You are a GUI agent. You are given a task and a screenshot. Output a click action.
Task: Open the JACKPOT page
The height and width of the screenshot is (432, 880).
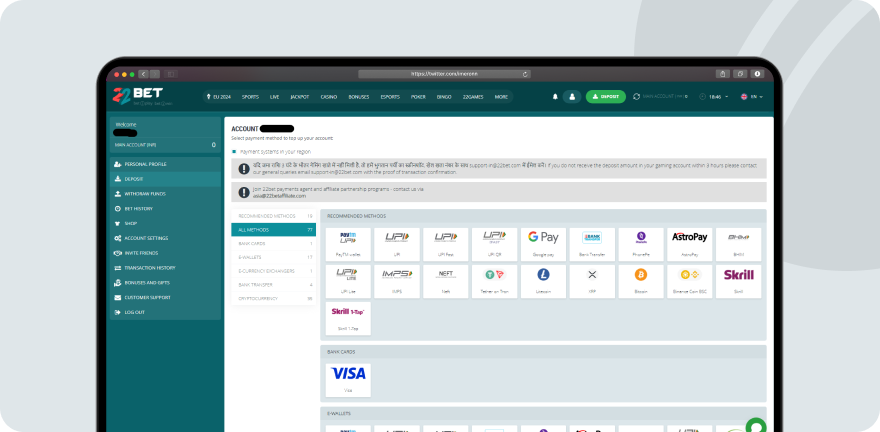tap(300, 96)
